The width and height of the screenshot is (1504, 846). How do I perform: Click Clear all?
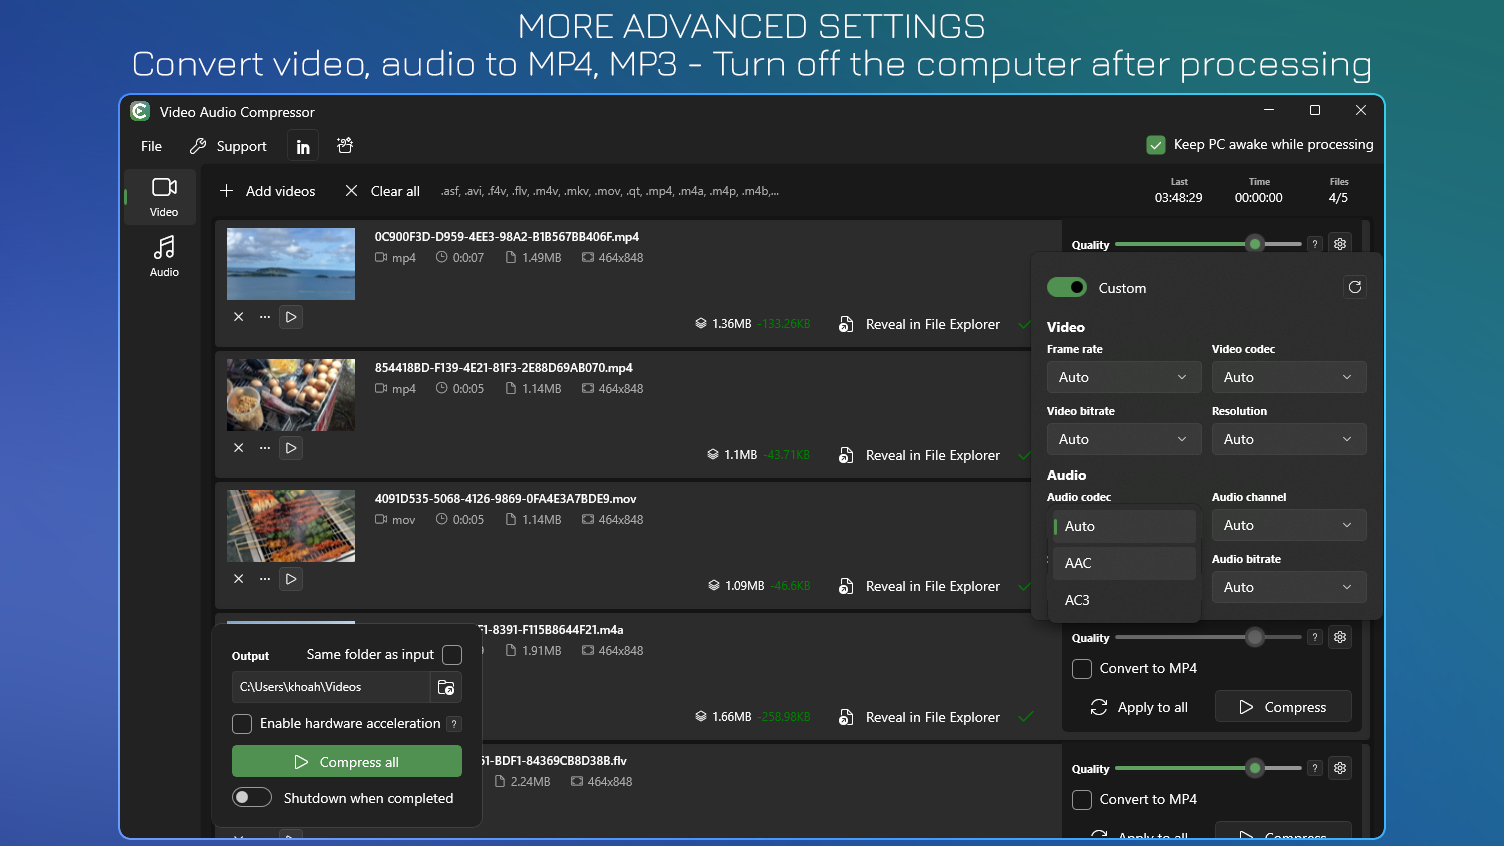click(382, 191)
